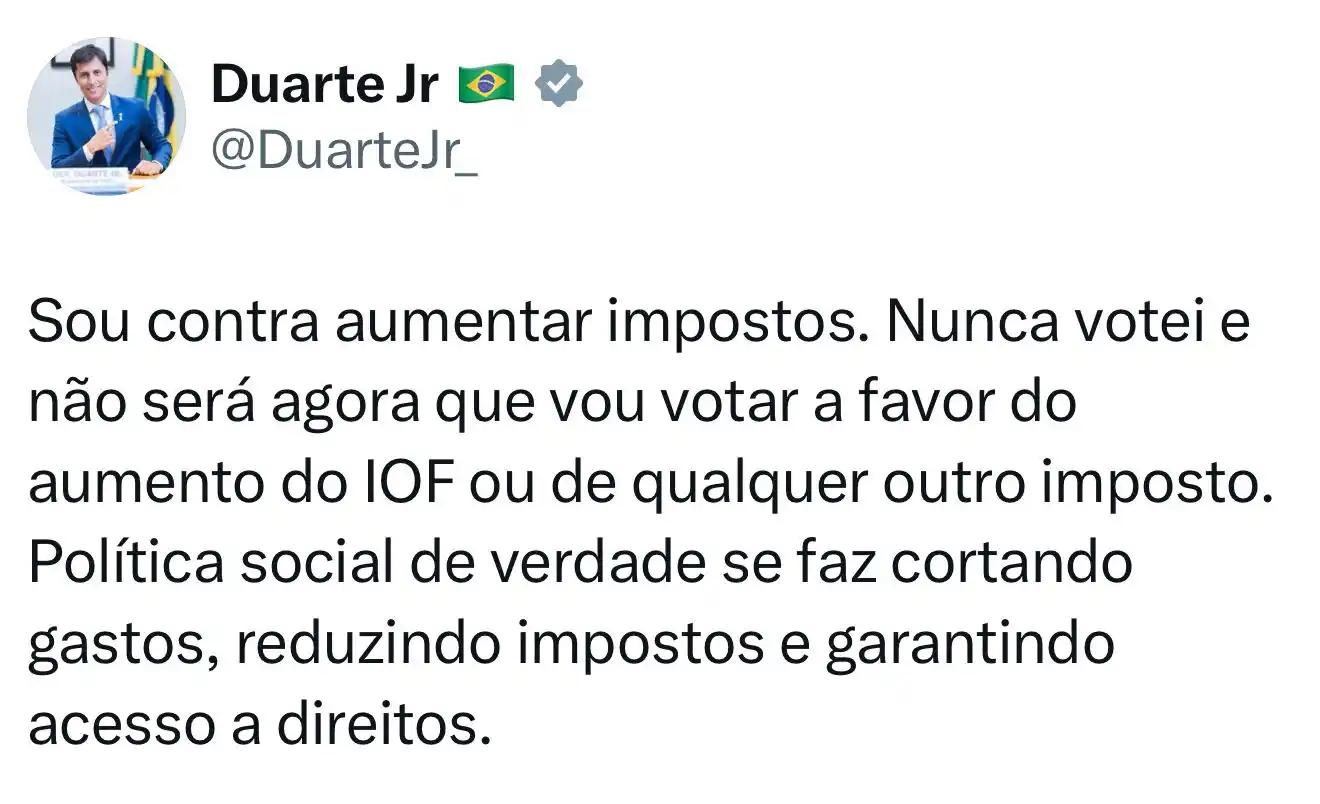The width and height of the screenshot is (1320, 804).
Task: Click the Duarte Jr display name
Action: click(x=325, y=85)
